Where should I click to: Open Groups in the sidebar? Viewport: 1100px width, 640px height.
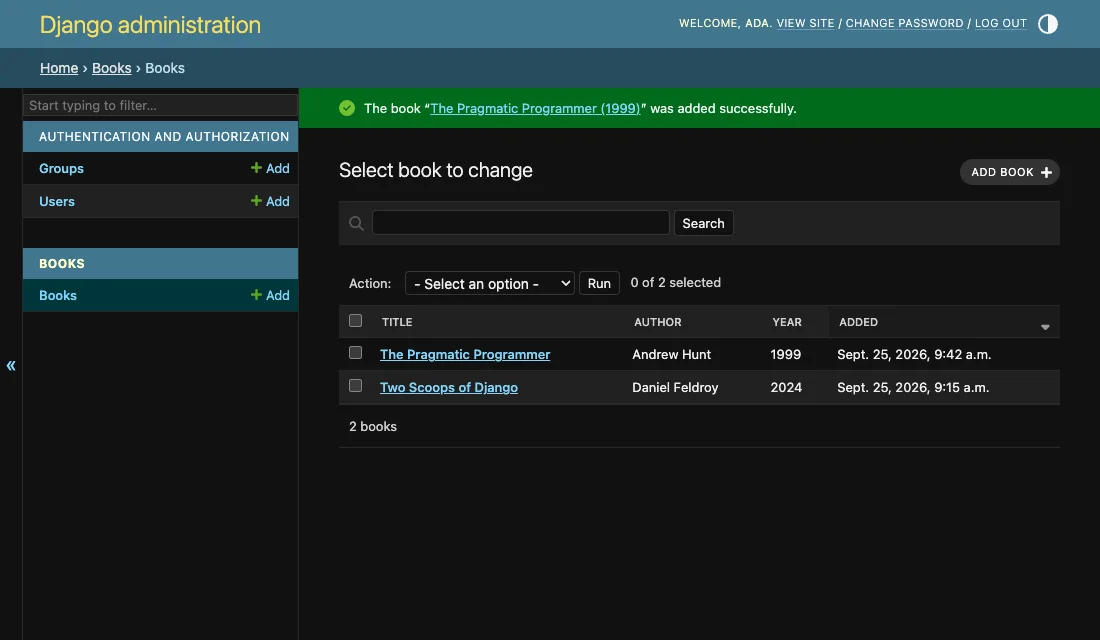61,168
